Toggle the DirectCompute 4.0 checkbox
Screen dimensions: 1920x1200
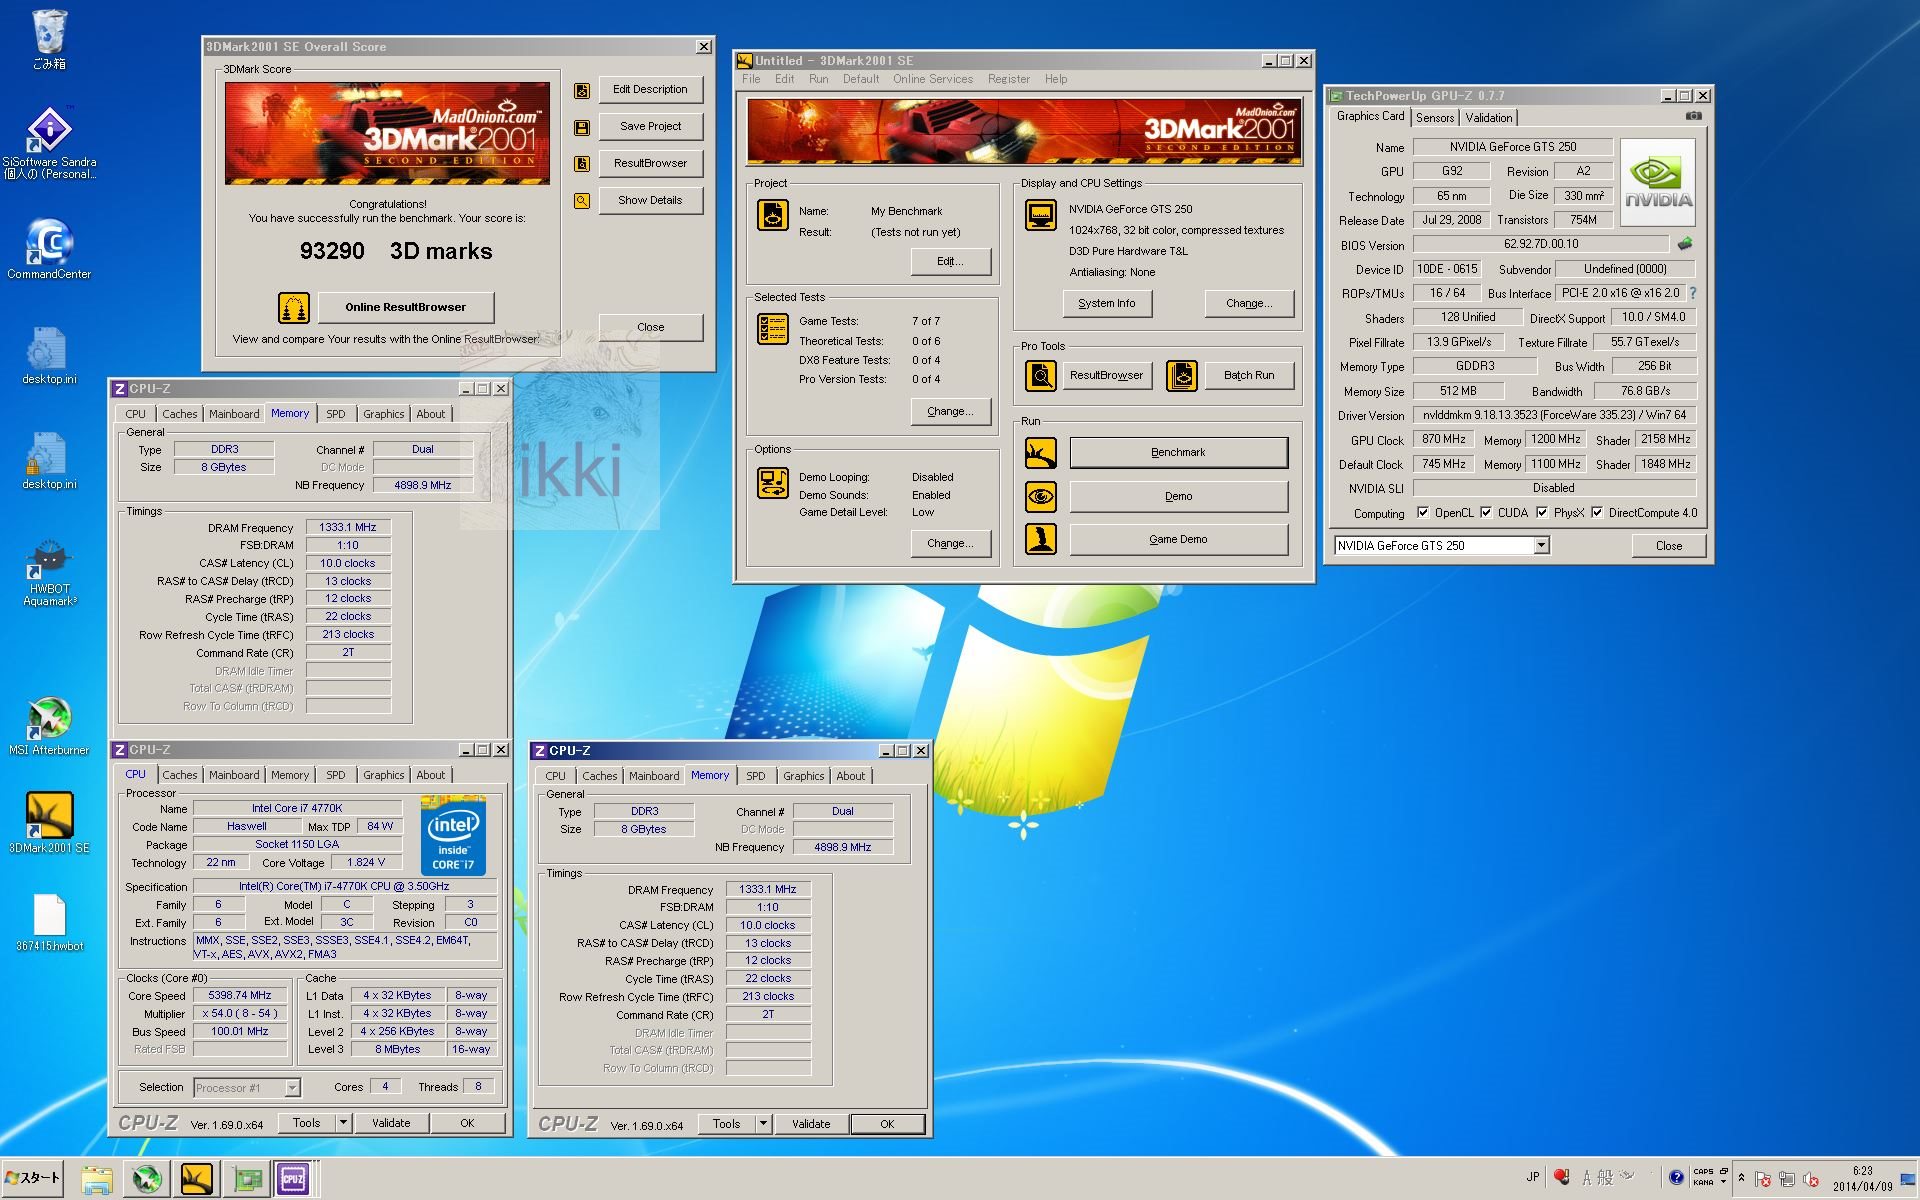click(x=1597, y=513)
